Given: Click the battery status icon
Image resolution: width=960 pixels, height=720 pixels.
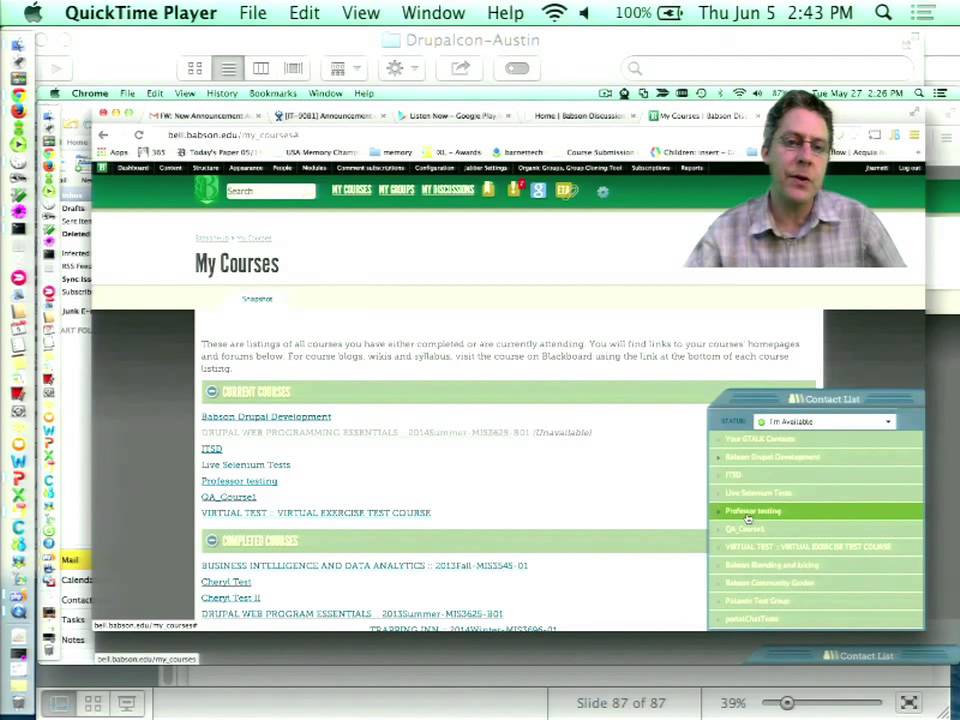Looking at the screenshot, I should [670, 13].
